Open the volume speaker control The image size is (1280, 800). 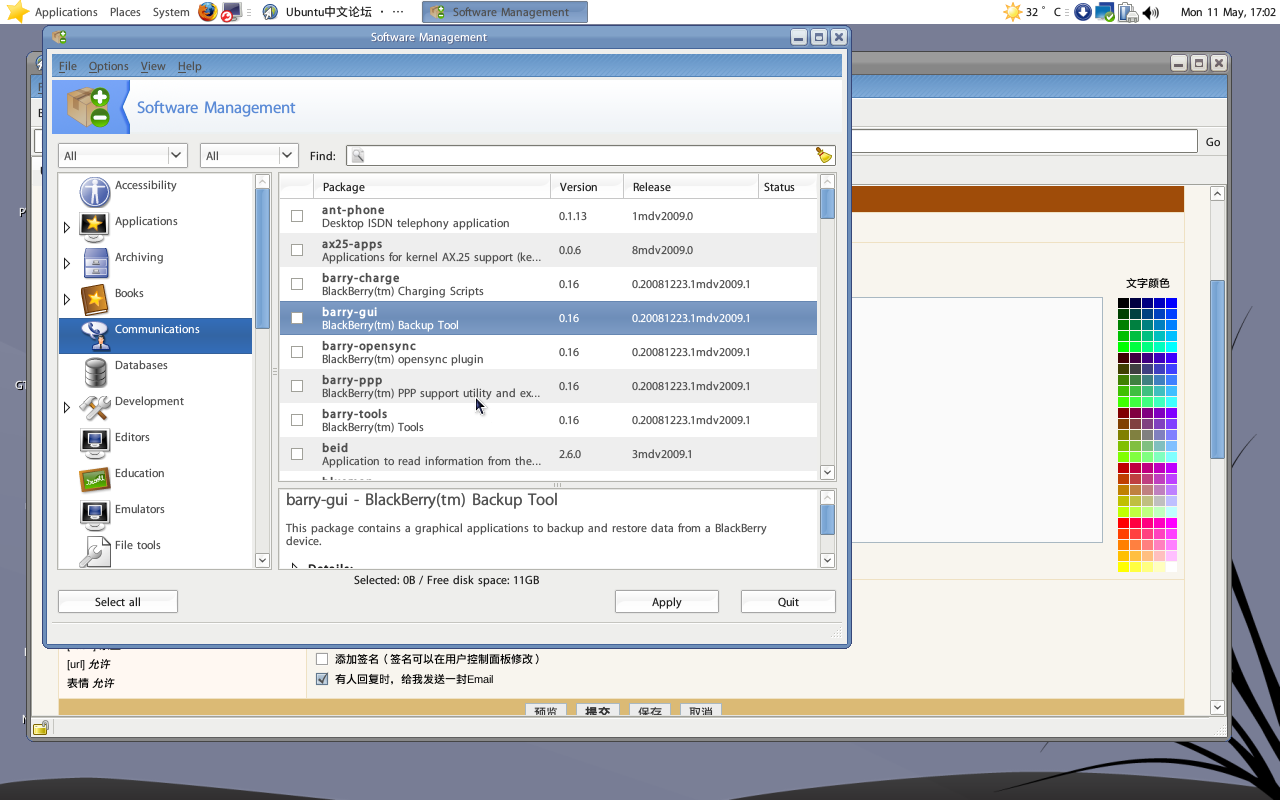[x=1151, y=12]
